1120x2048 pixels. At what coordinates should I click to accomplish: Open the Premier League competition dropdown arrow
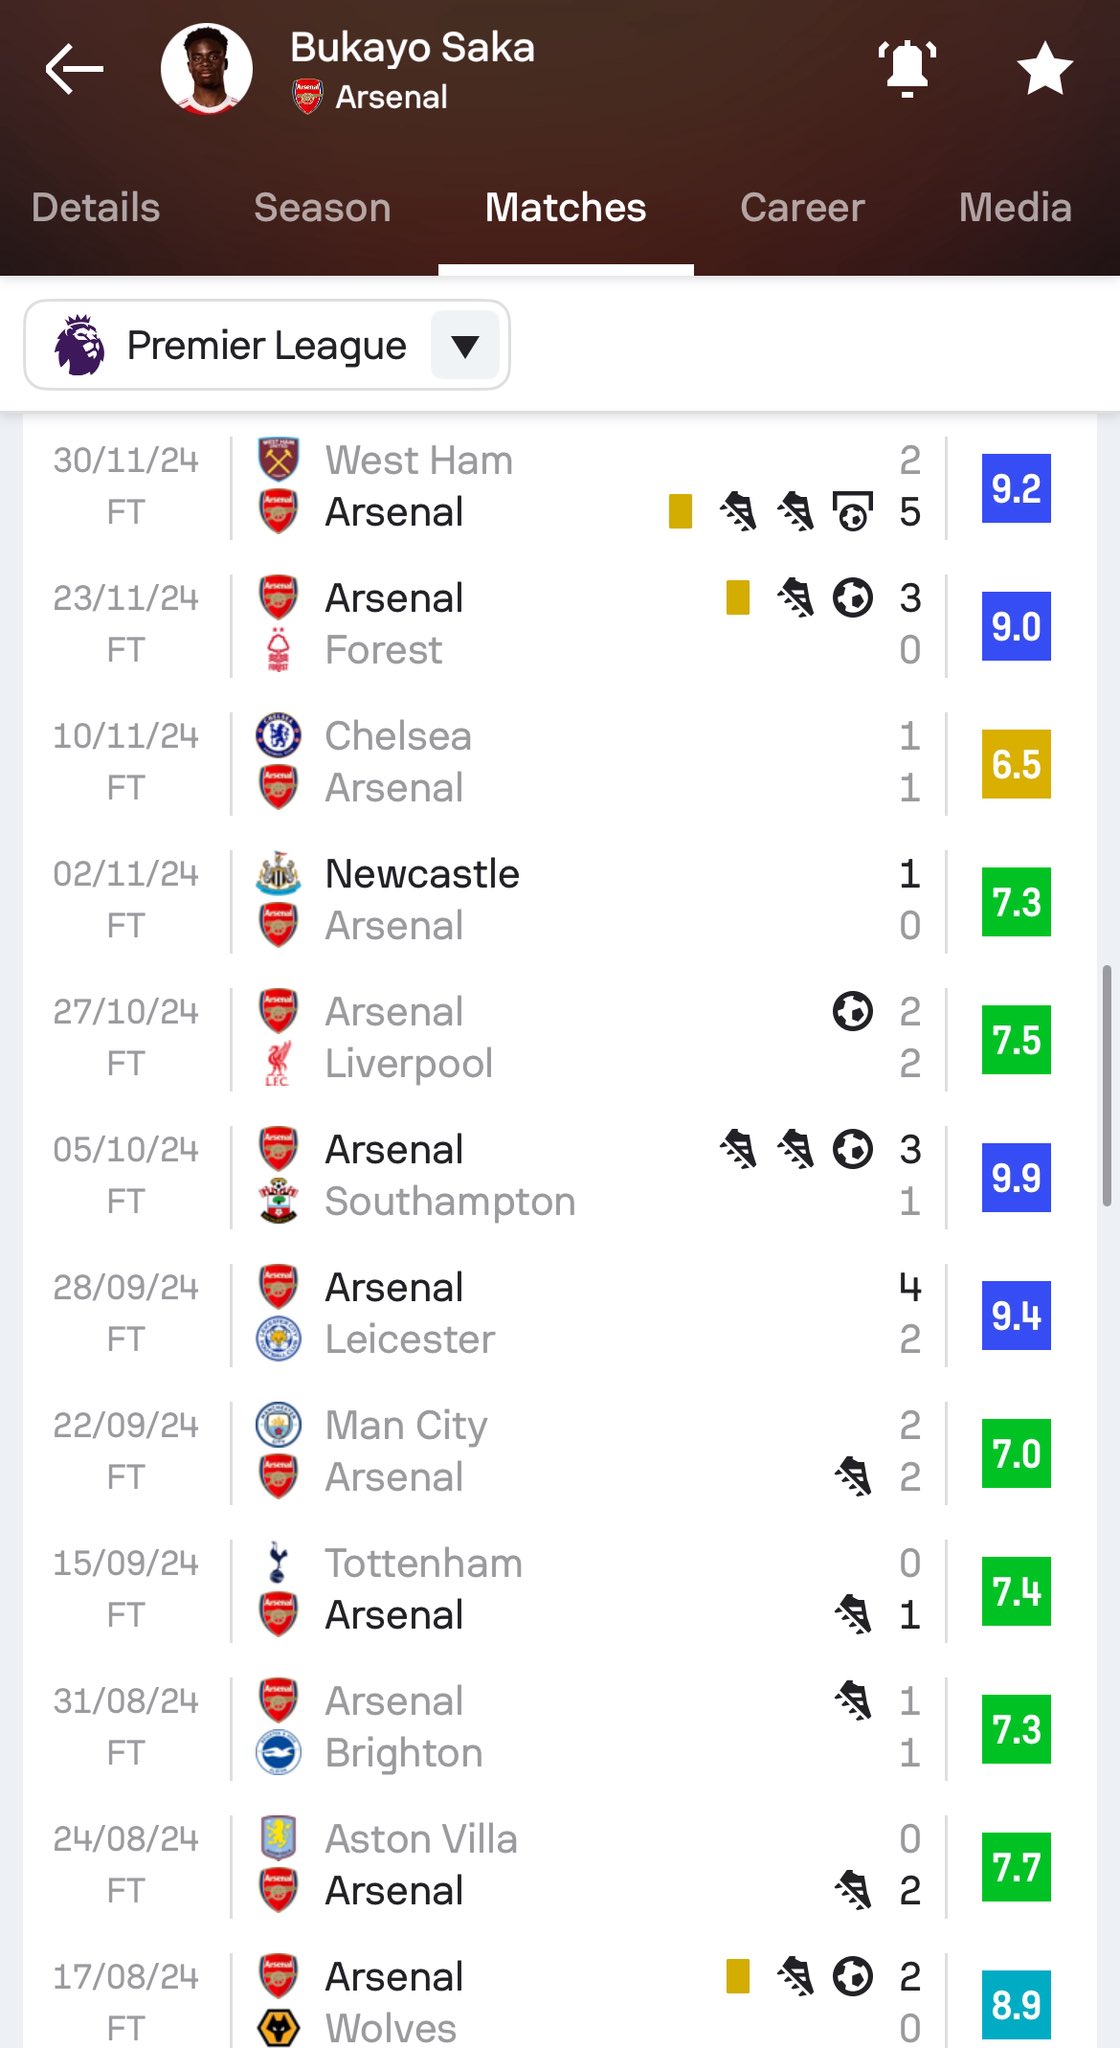[x=465, y=345]
